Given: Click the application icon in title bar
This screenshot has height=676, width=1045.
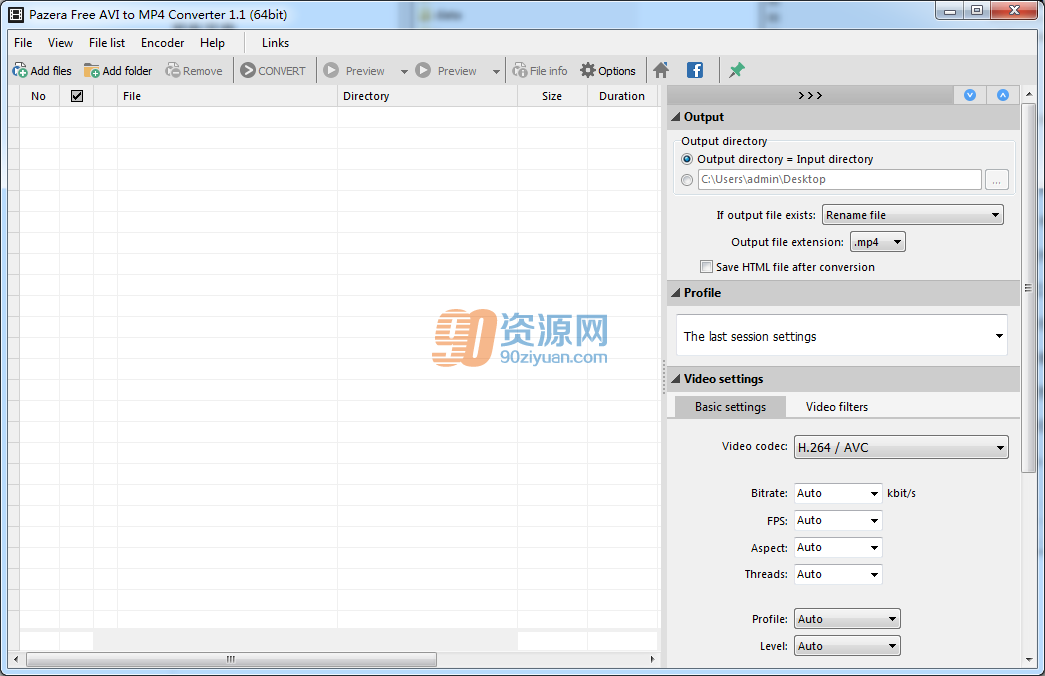Looking at the screenshot, I should (16, 14).
